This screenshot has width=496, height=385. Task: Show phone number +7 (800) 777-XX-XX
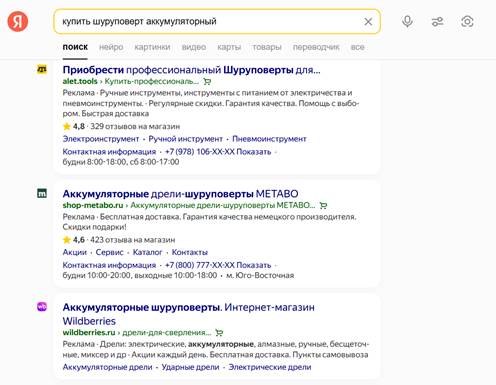218,265
